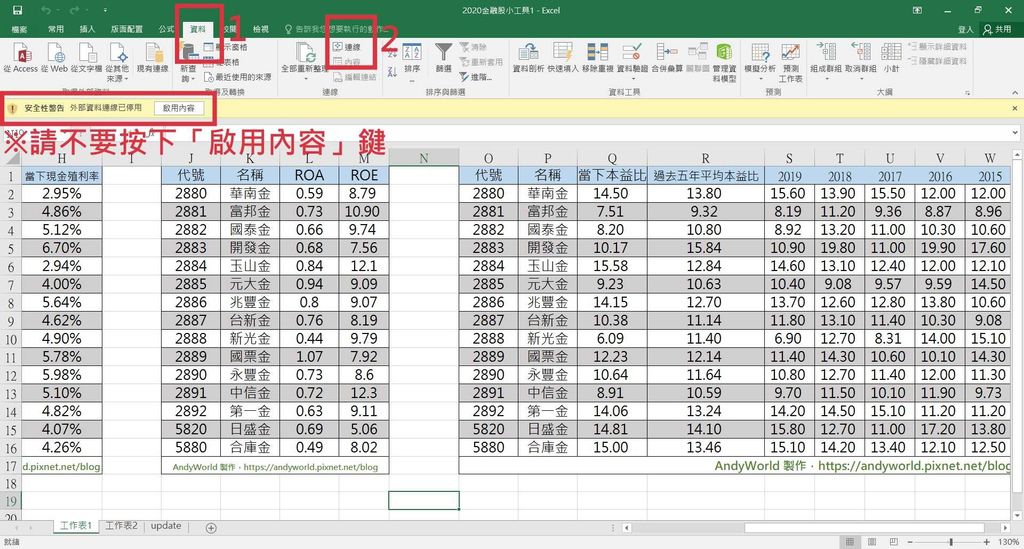
Task: Click the Undo arrow in title bar
Action: coord(46,10)
